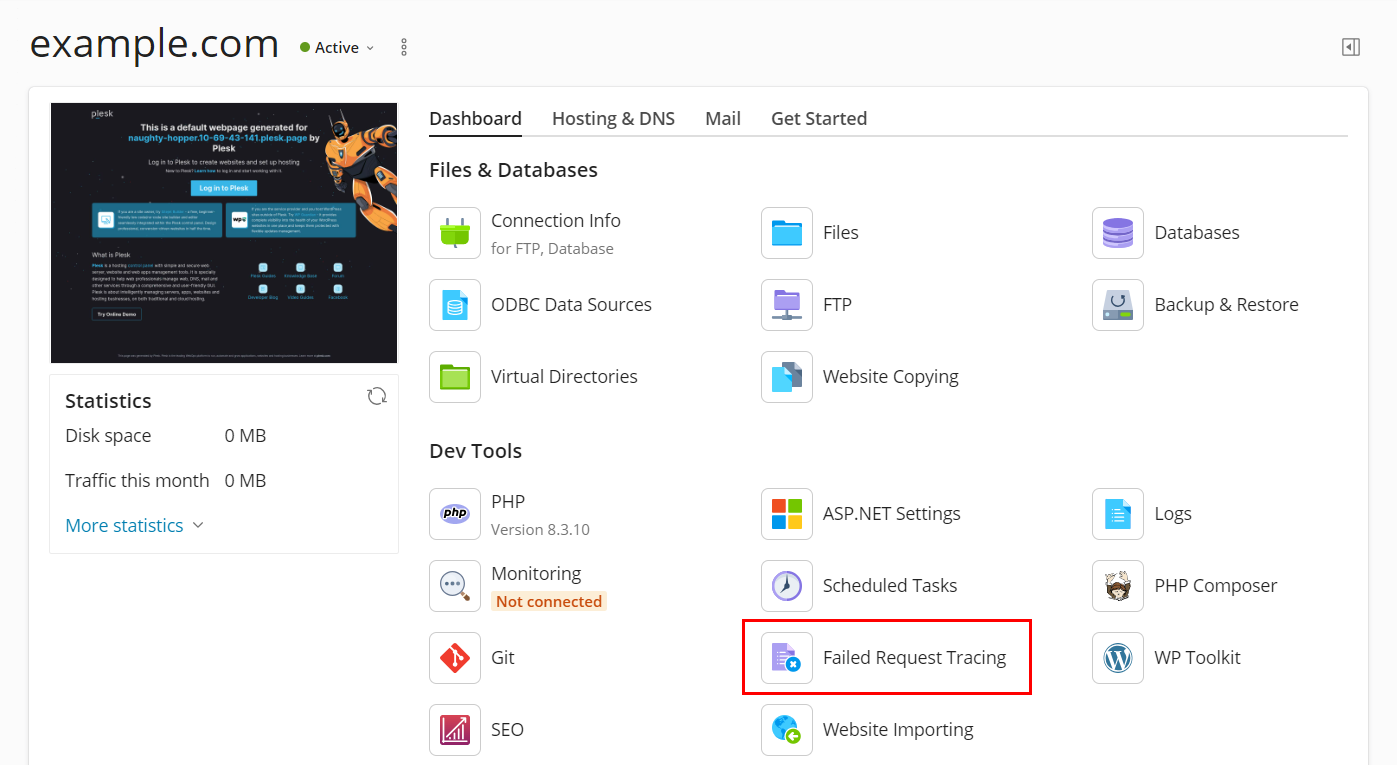Switch to the Hosting & DNS tab

[x=613, y=119]
